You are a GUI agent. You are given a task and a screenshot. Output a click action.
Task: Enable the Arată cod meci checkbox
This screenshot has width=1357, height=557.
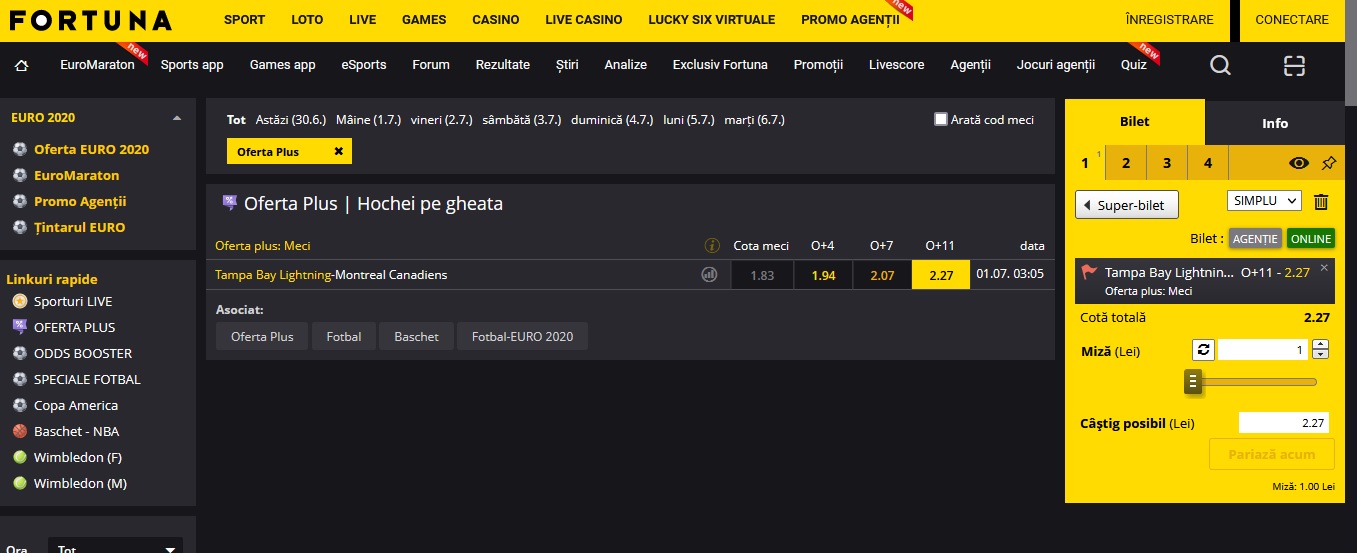pos(940,119)
